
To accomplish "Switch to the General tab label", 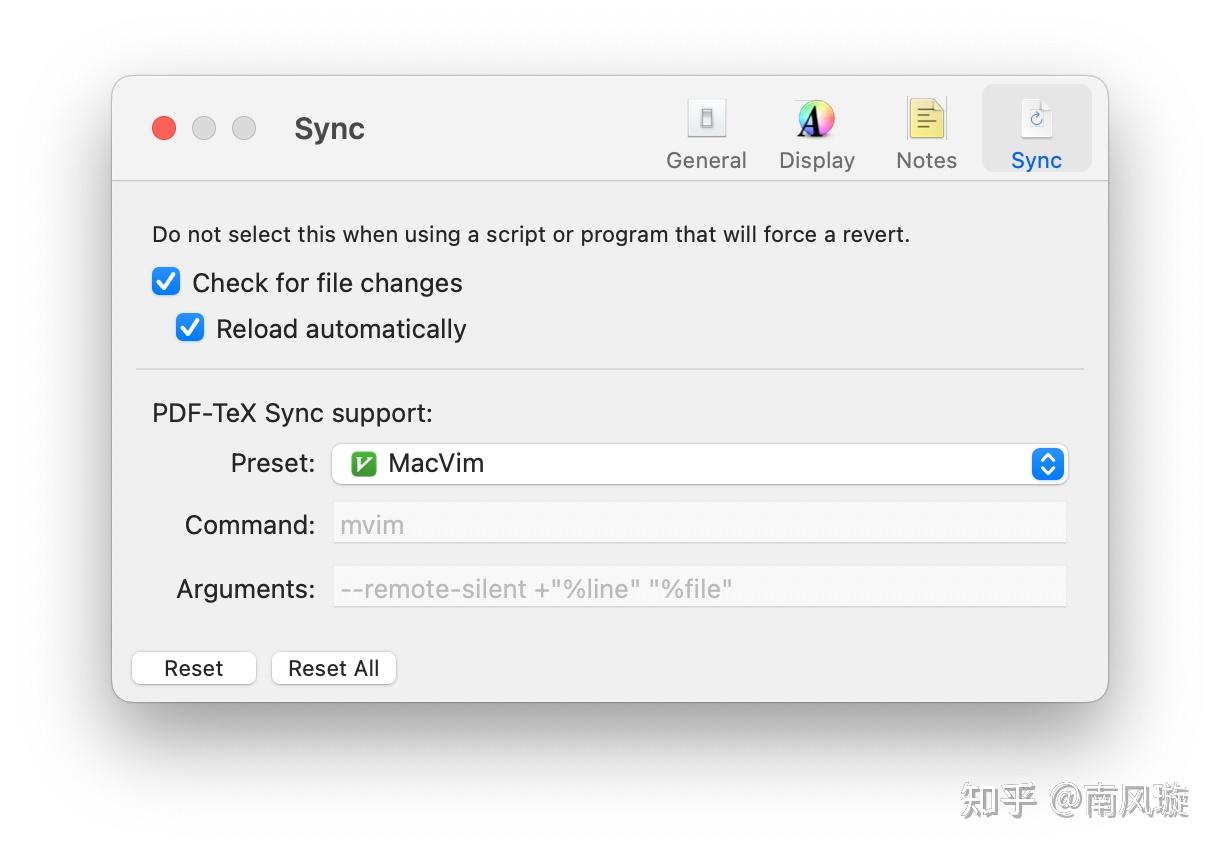I will (x=706, y=160).
